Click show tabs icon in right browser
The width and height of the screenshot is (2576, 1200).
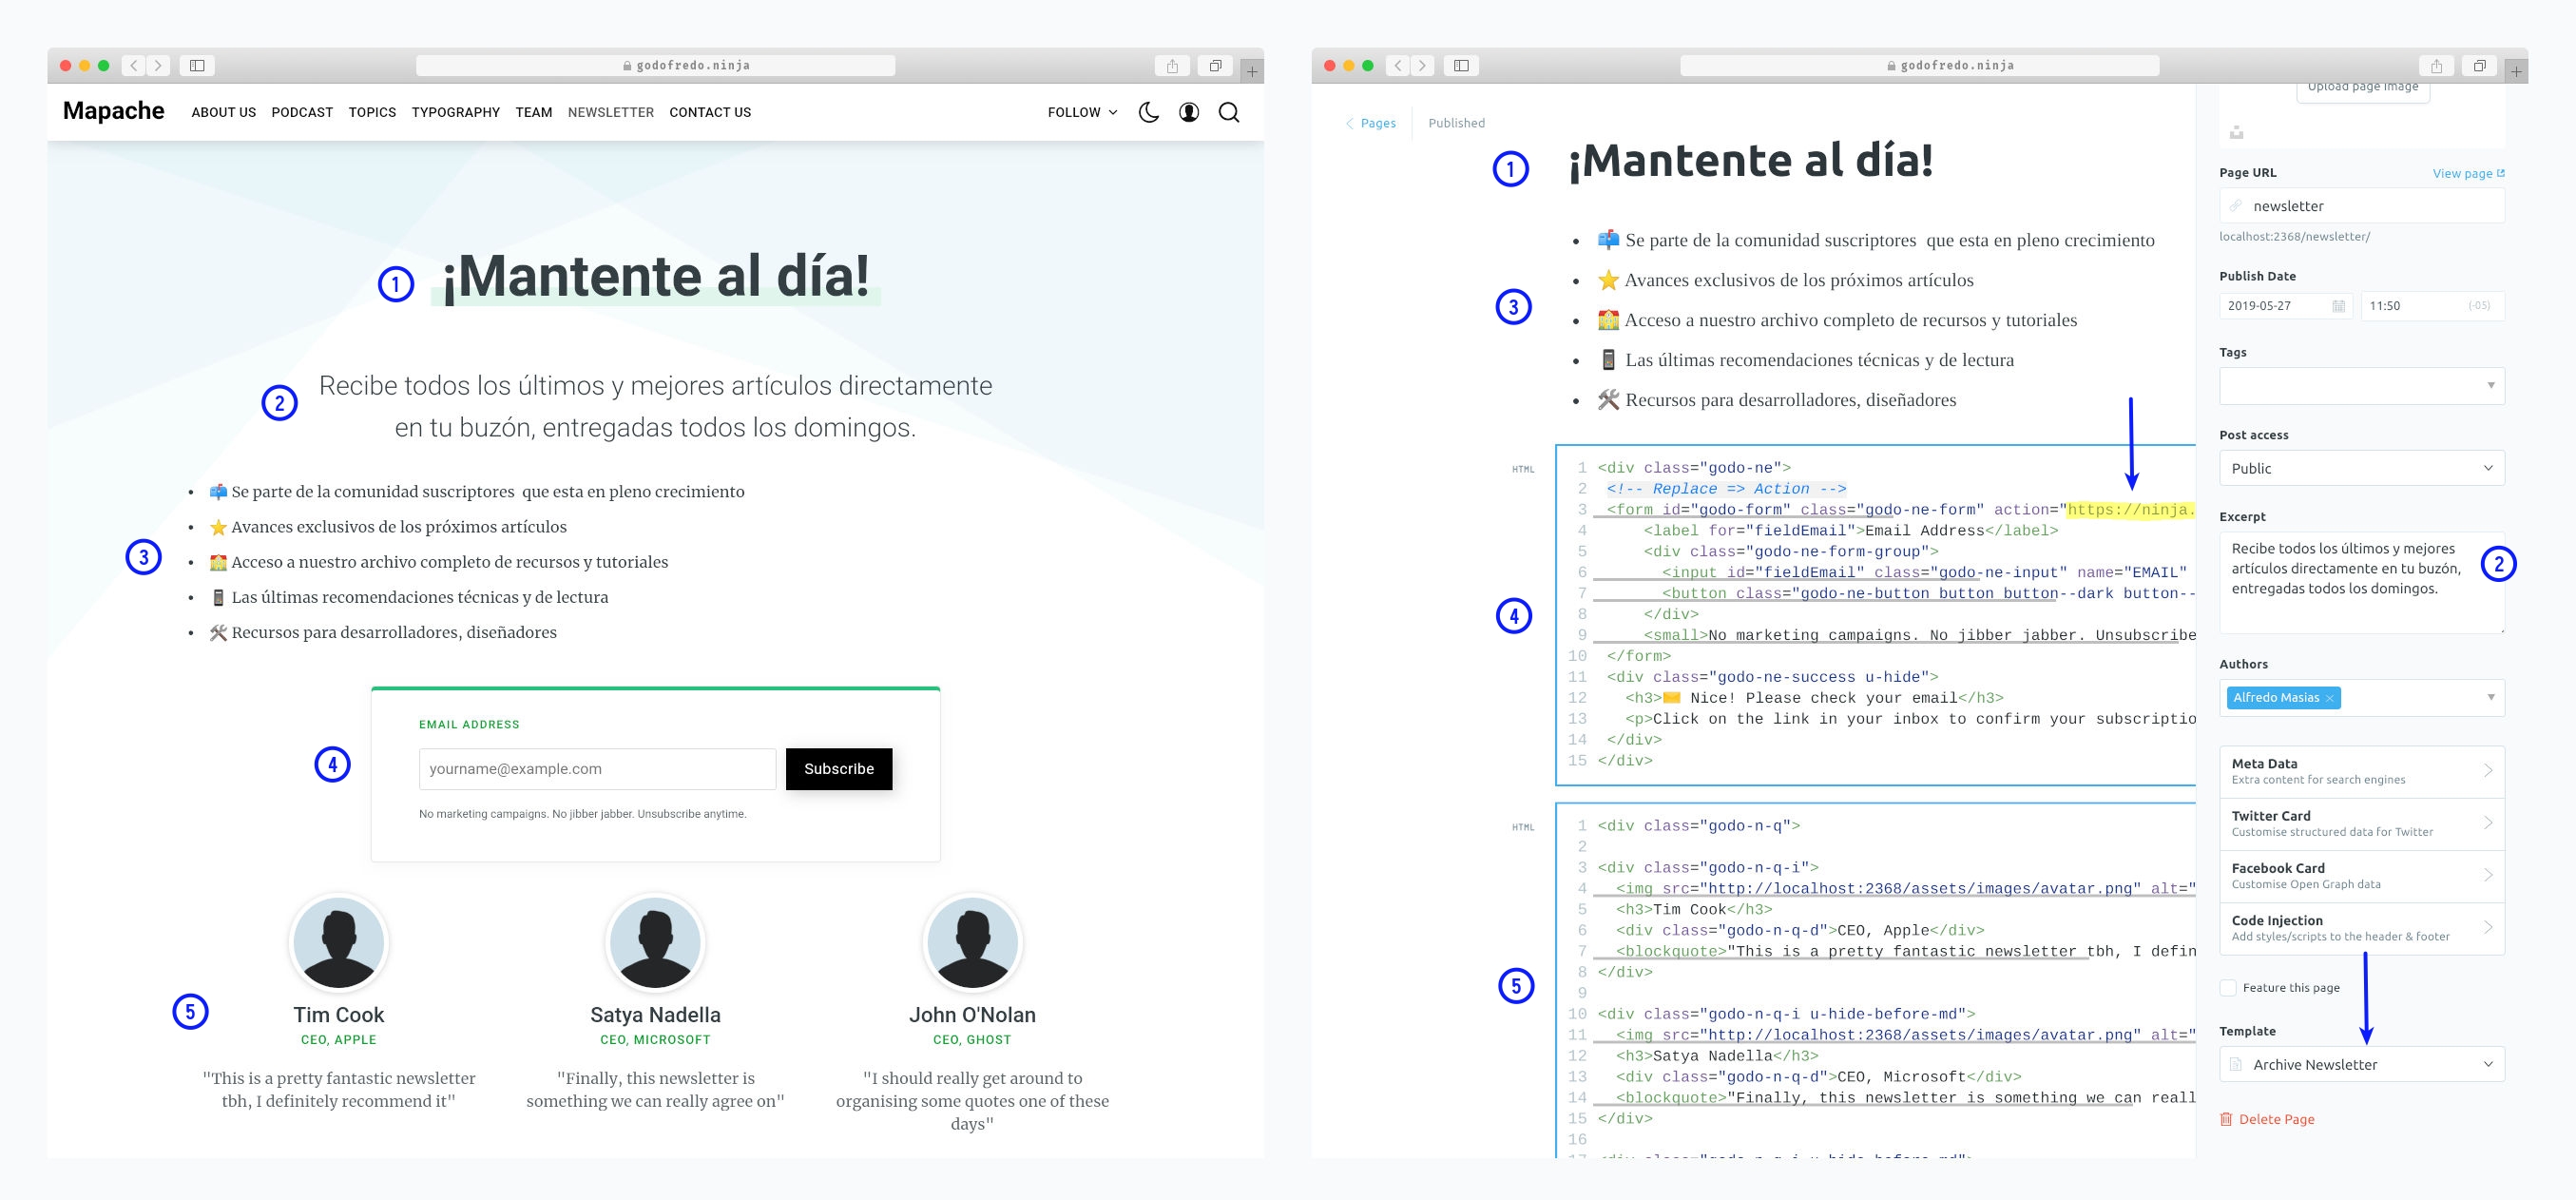2480,66
